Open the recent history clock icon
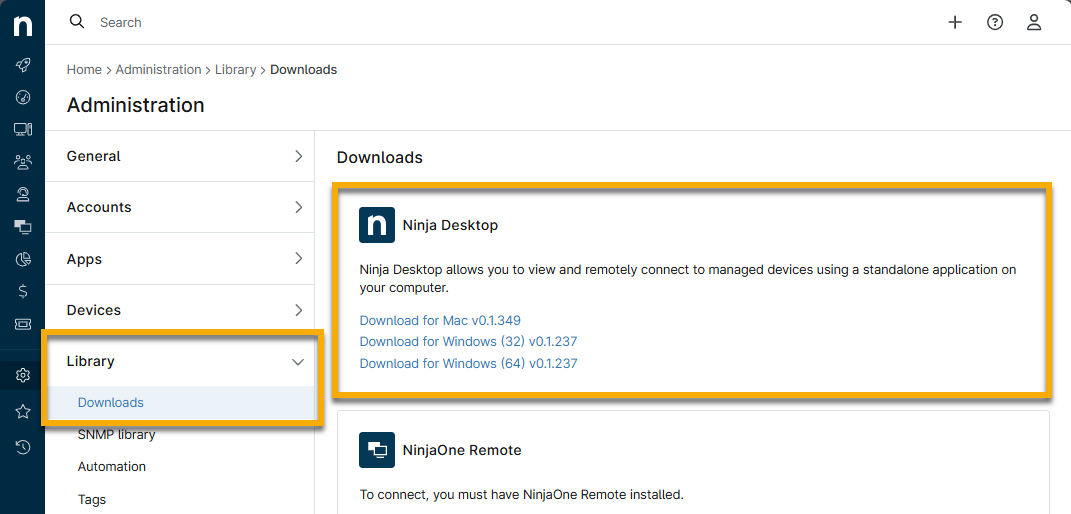The image size is (1071, 514). [22, 446]
